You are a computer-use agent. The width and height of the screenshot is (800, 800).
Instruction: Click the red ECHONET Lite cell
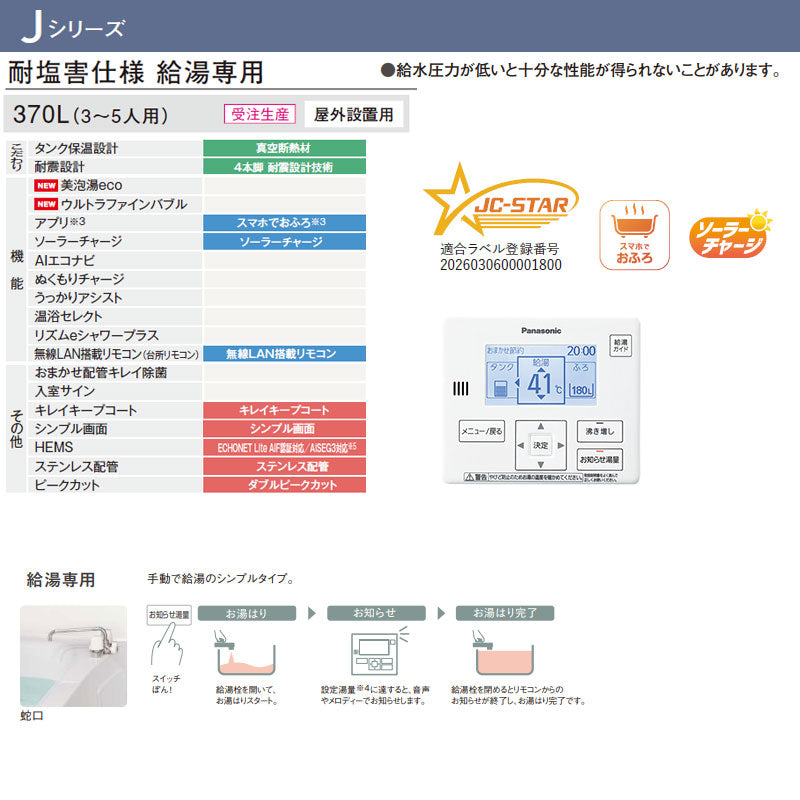pos(284,447)
